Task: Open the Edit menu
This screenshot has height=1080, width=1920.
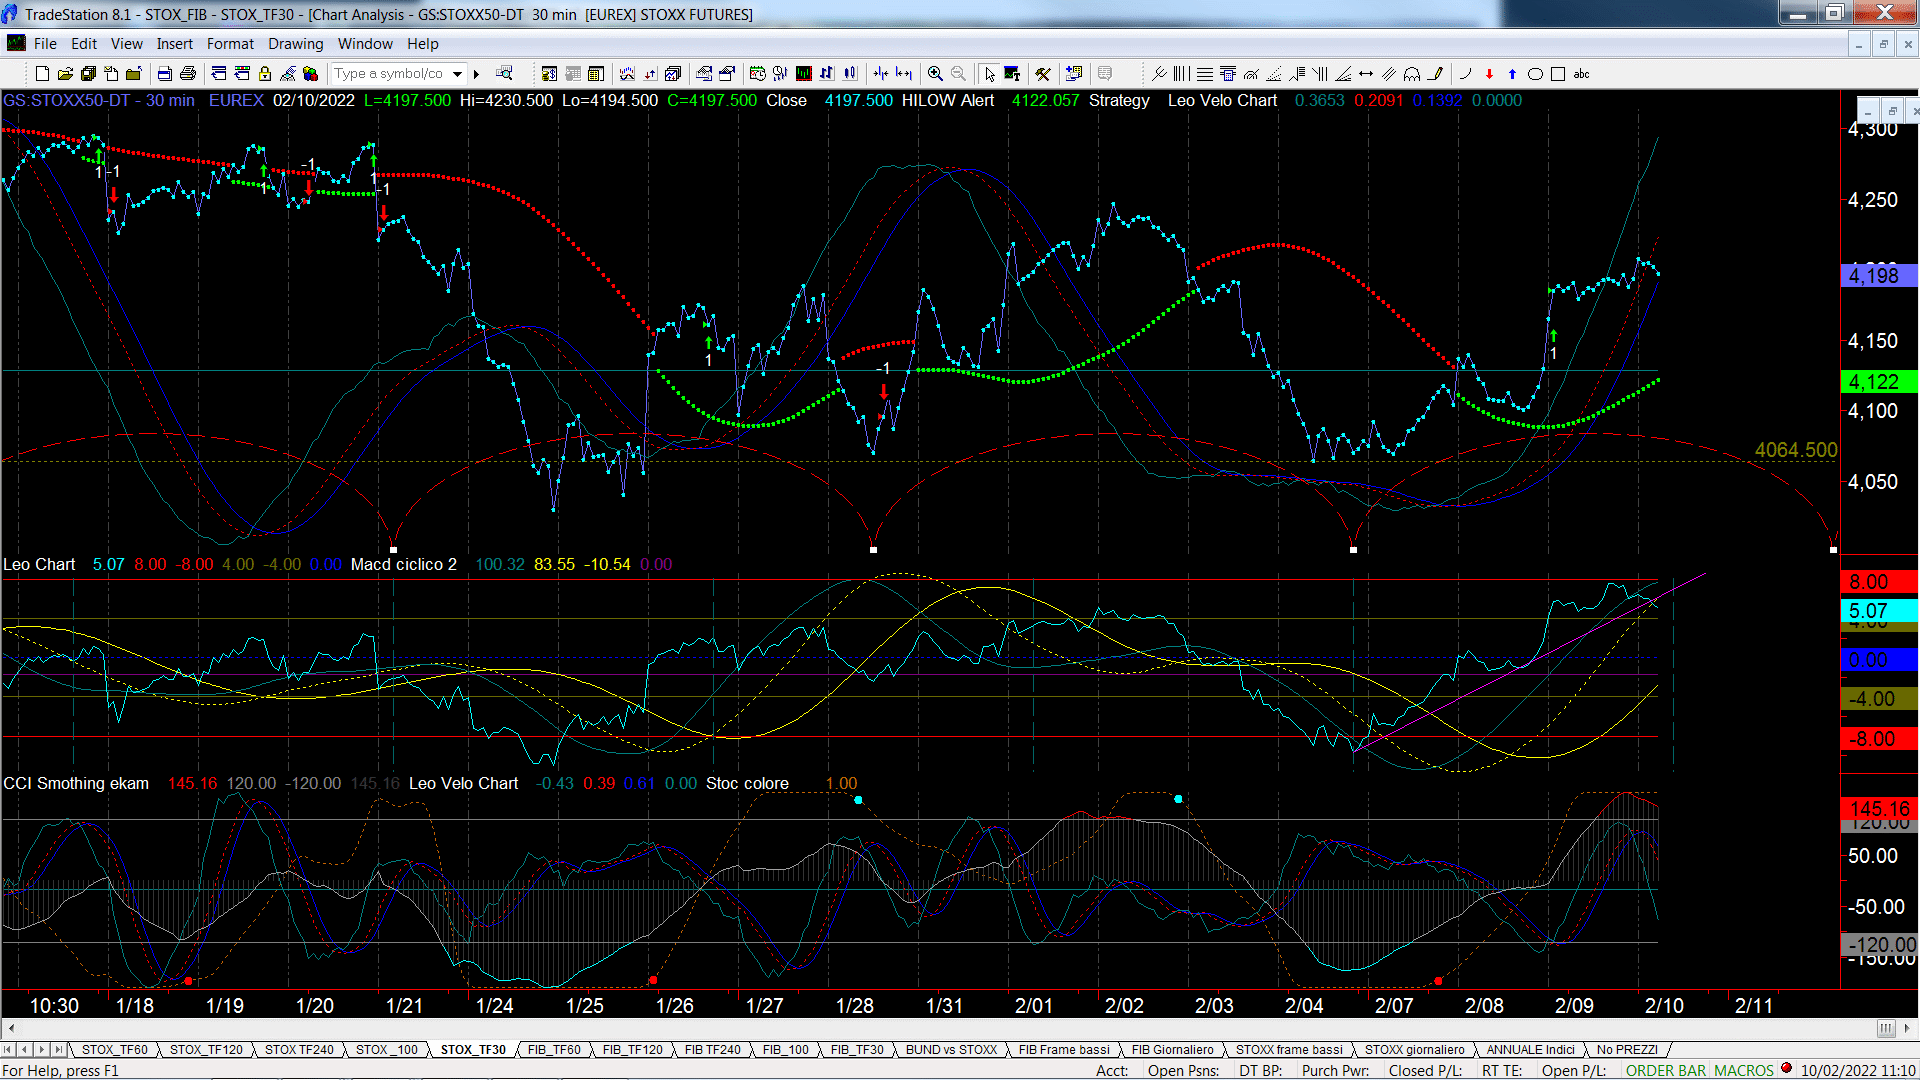Action: coord(84,44)
